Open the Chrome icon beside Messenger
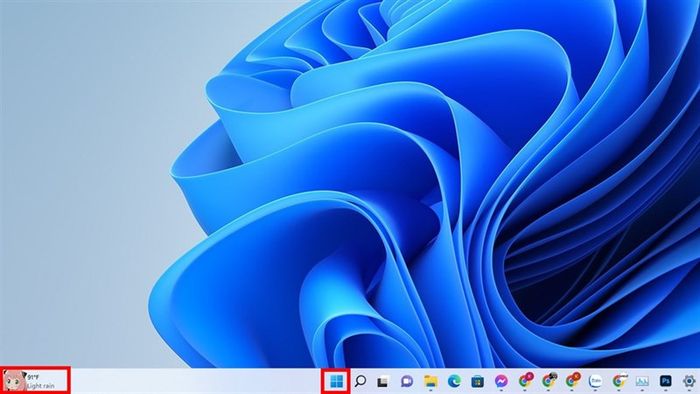 pos(525,381)
